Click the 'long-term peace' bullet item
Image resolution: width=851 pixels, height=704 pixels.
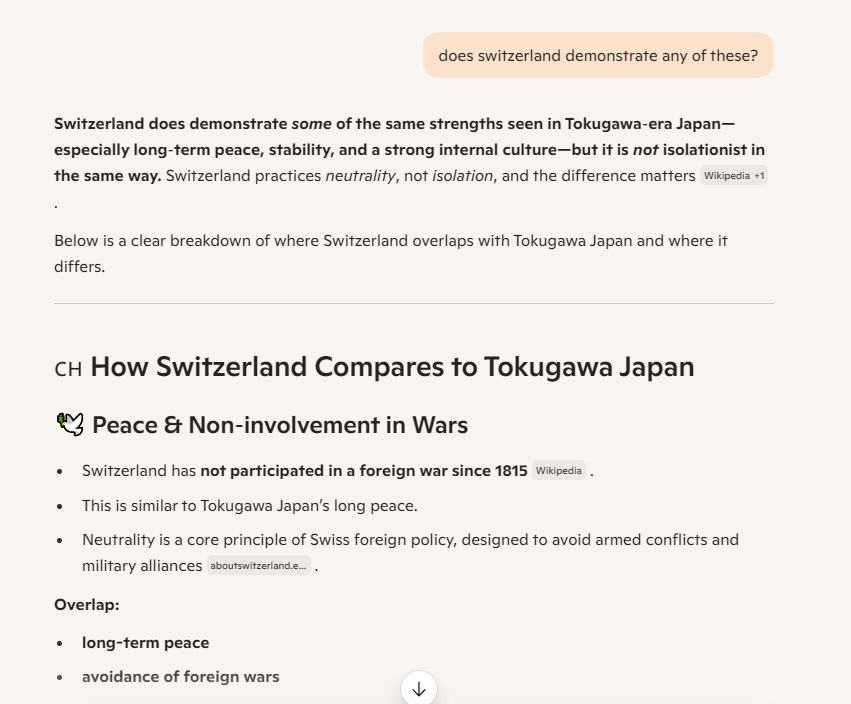point(146,643)
